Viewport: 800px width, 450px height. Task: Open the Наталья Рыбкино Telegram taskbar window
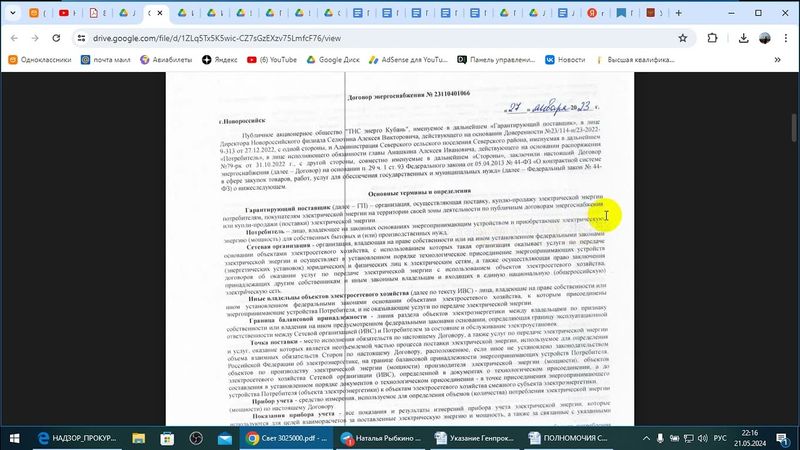tap(381, 438)
